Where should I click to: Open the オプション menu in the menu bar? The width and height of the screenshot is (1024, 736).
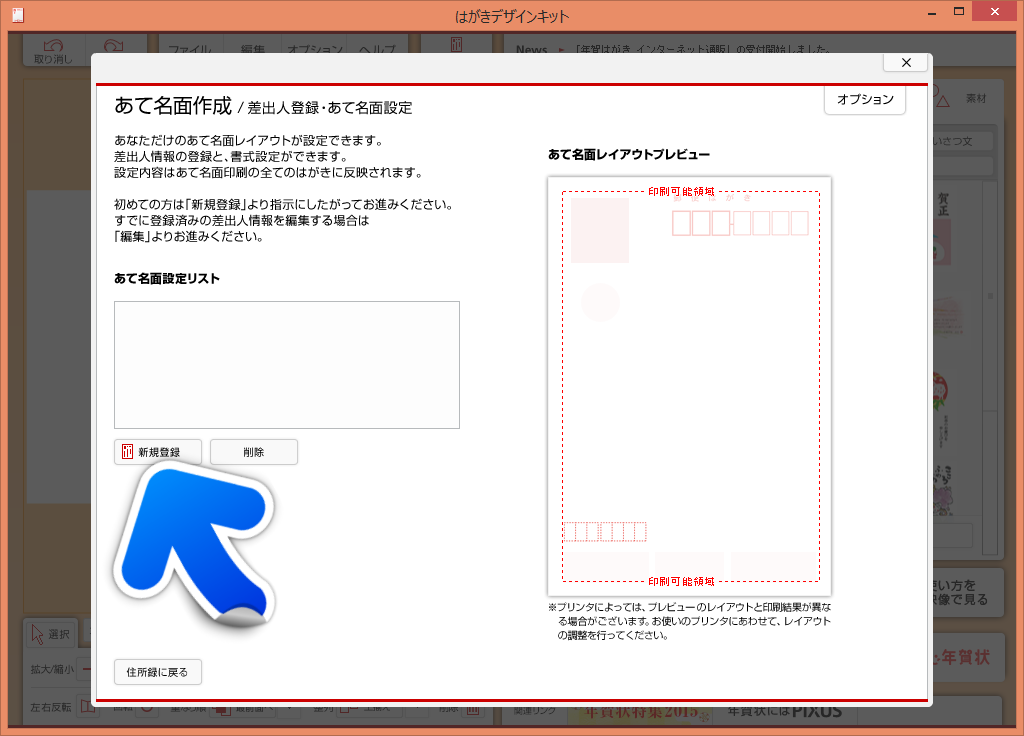(x=315, y=50)
